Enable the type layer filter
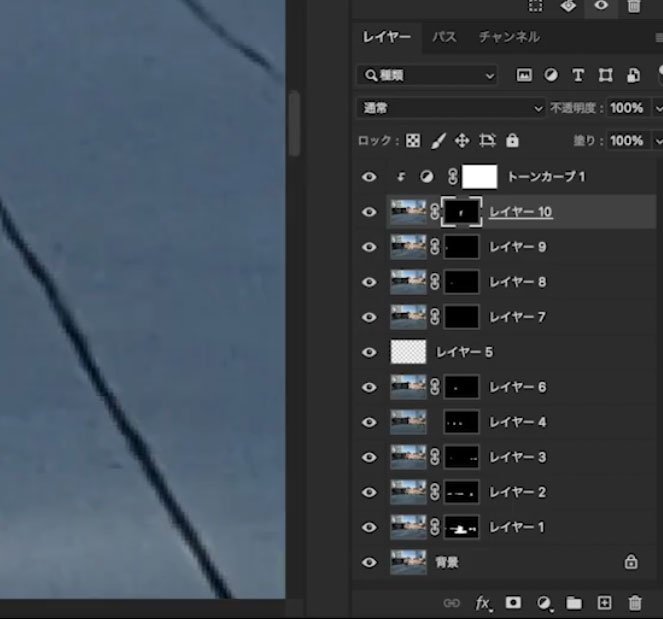Viewport: 663px width, 619px height. click(577, 75)
